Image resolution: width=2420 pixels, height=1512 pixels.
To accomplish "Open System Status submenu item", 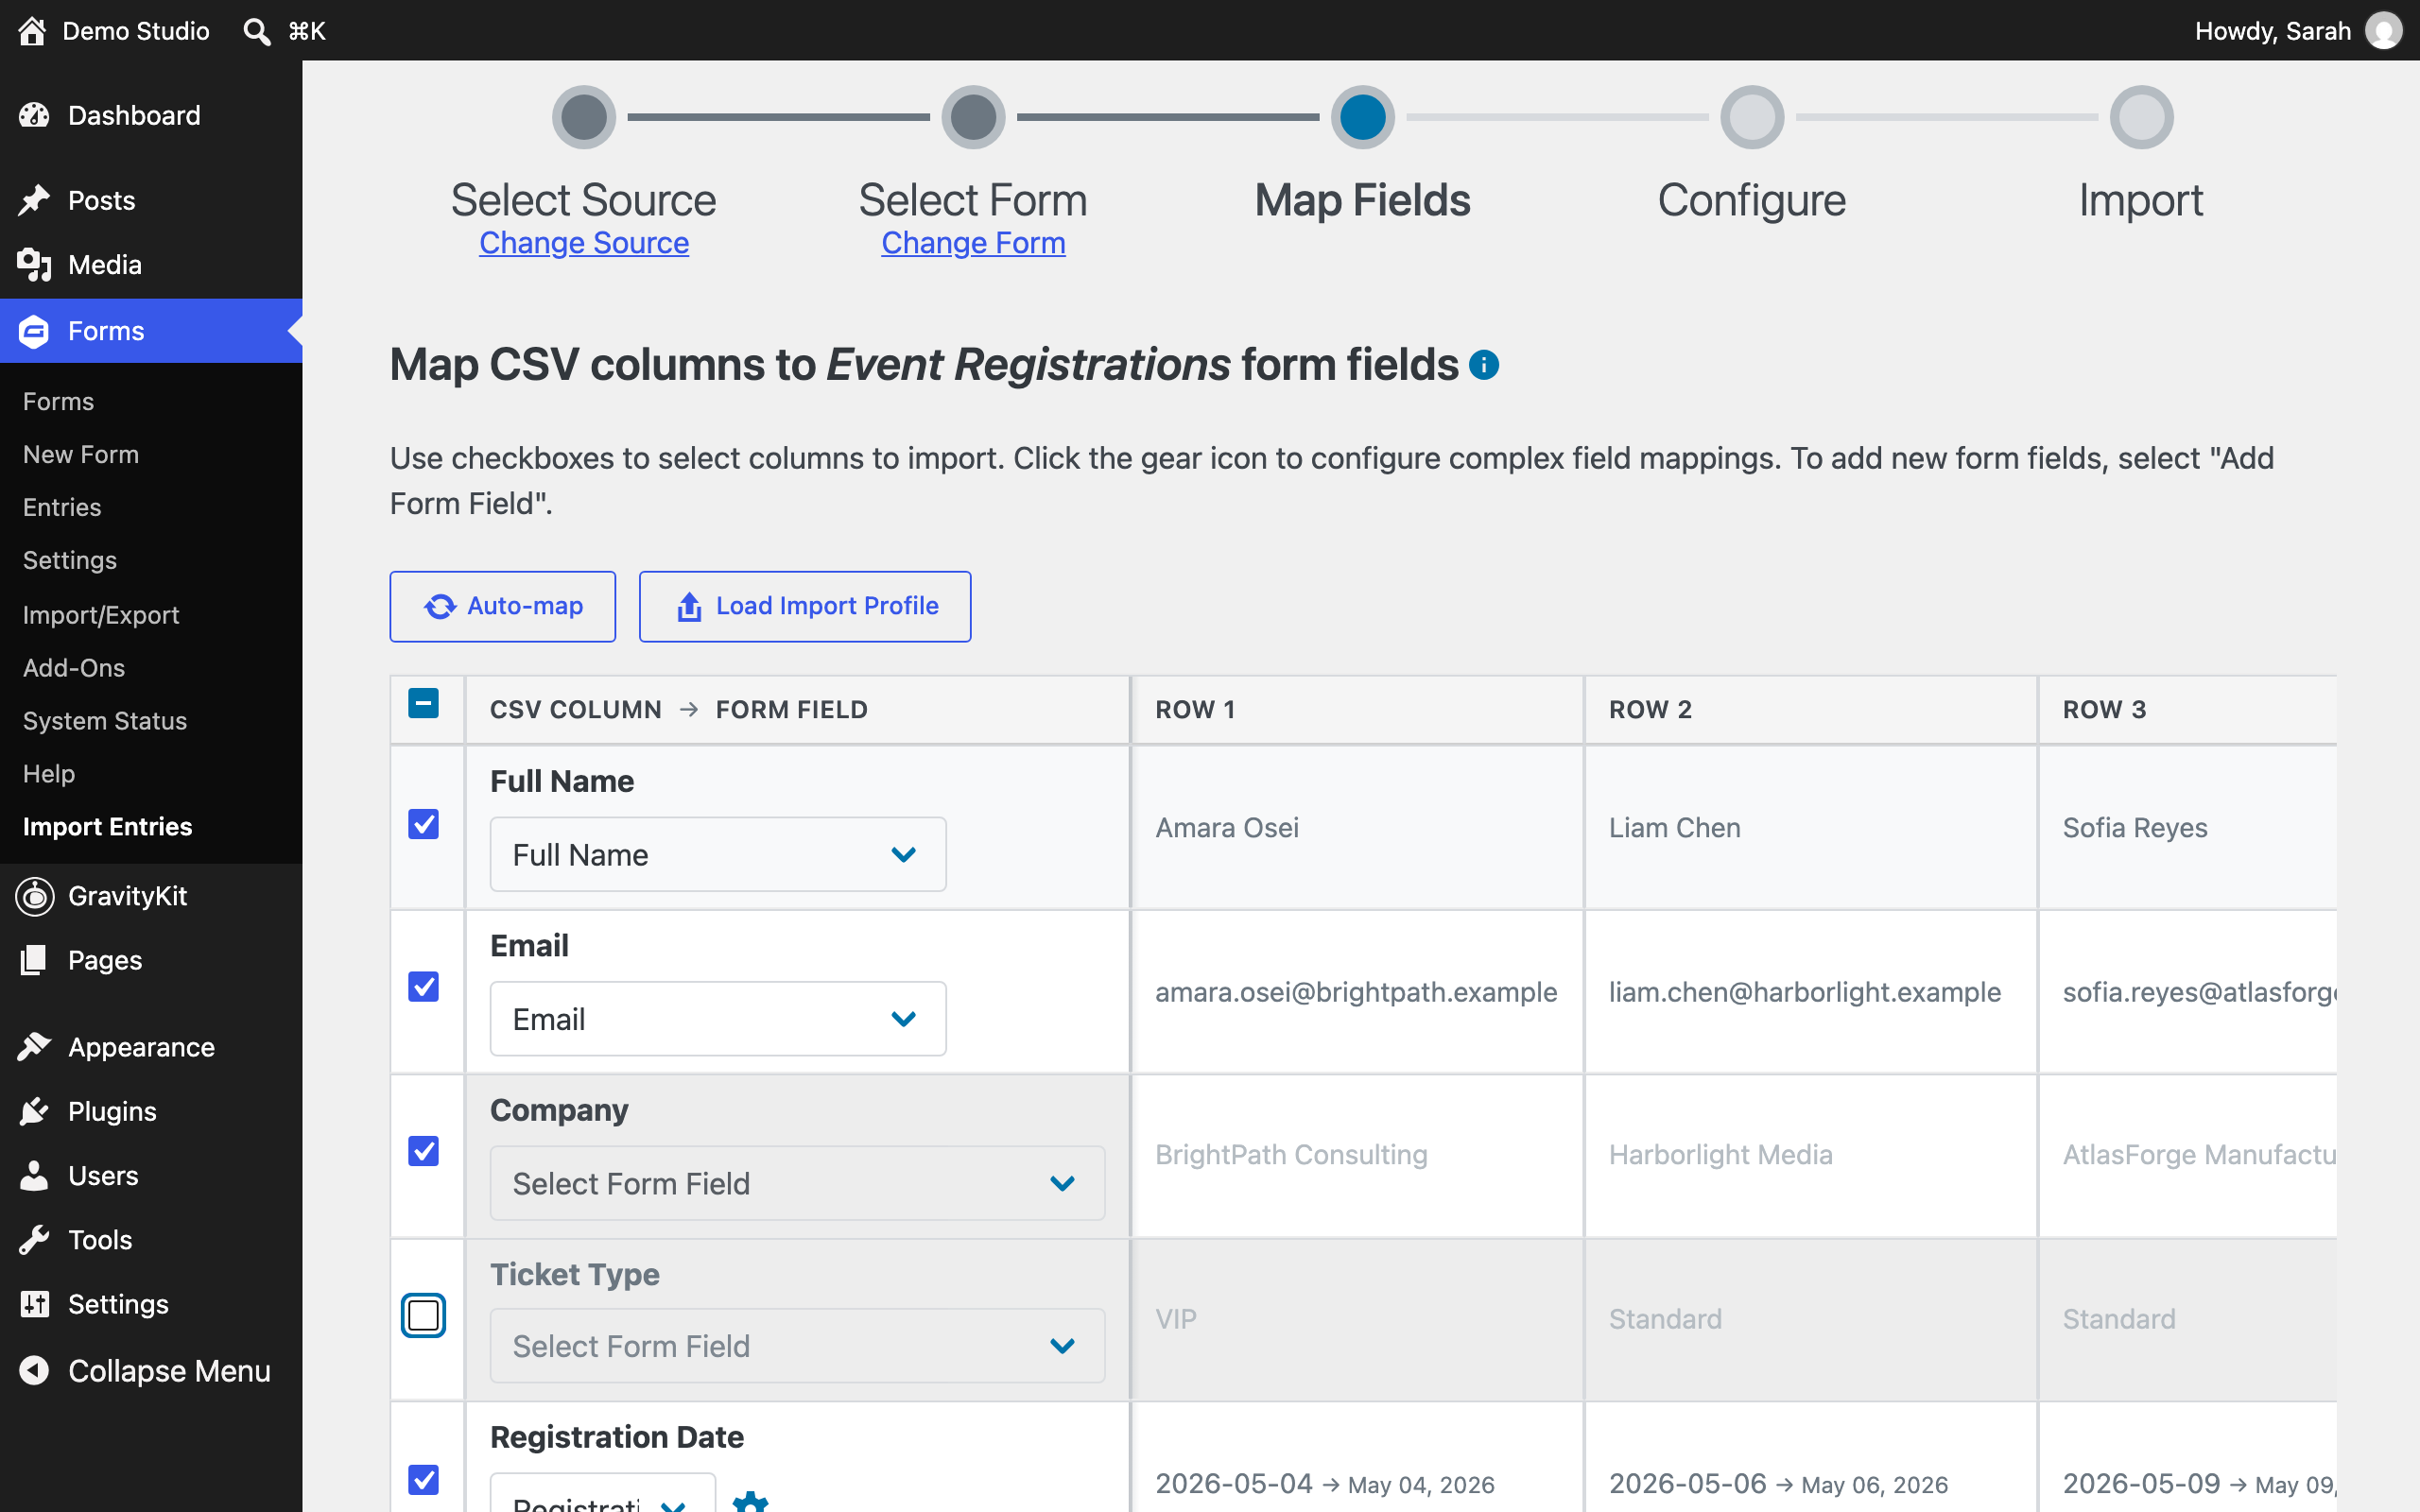I will point(105,721).
